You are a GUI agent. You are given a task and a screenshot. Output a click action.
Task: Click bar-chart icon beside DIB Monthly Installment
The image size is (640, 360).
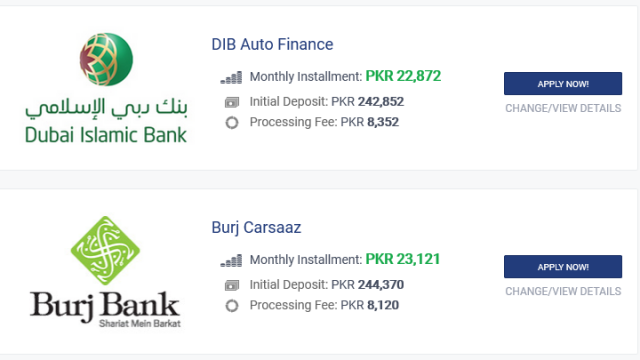click(231, 77)
